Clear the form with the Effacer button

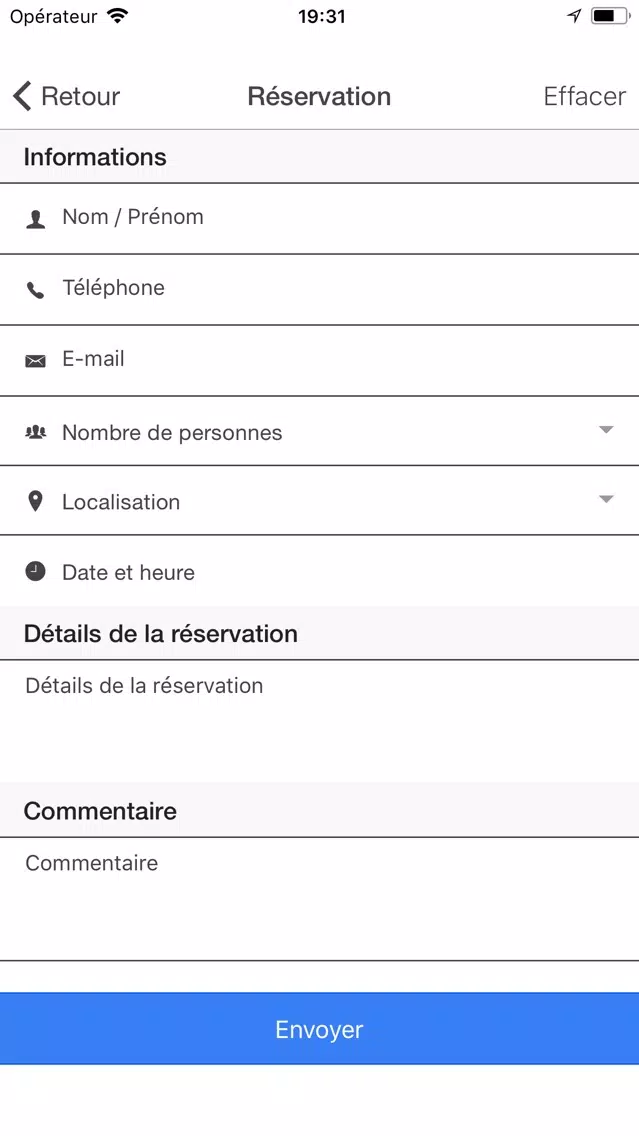point(585,96)
